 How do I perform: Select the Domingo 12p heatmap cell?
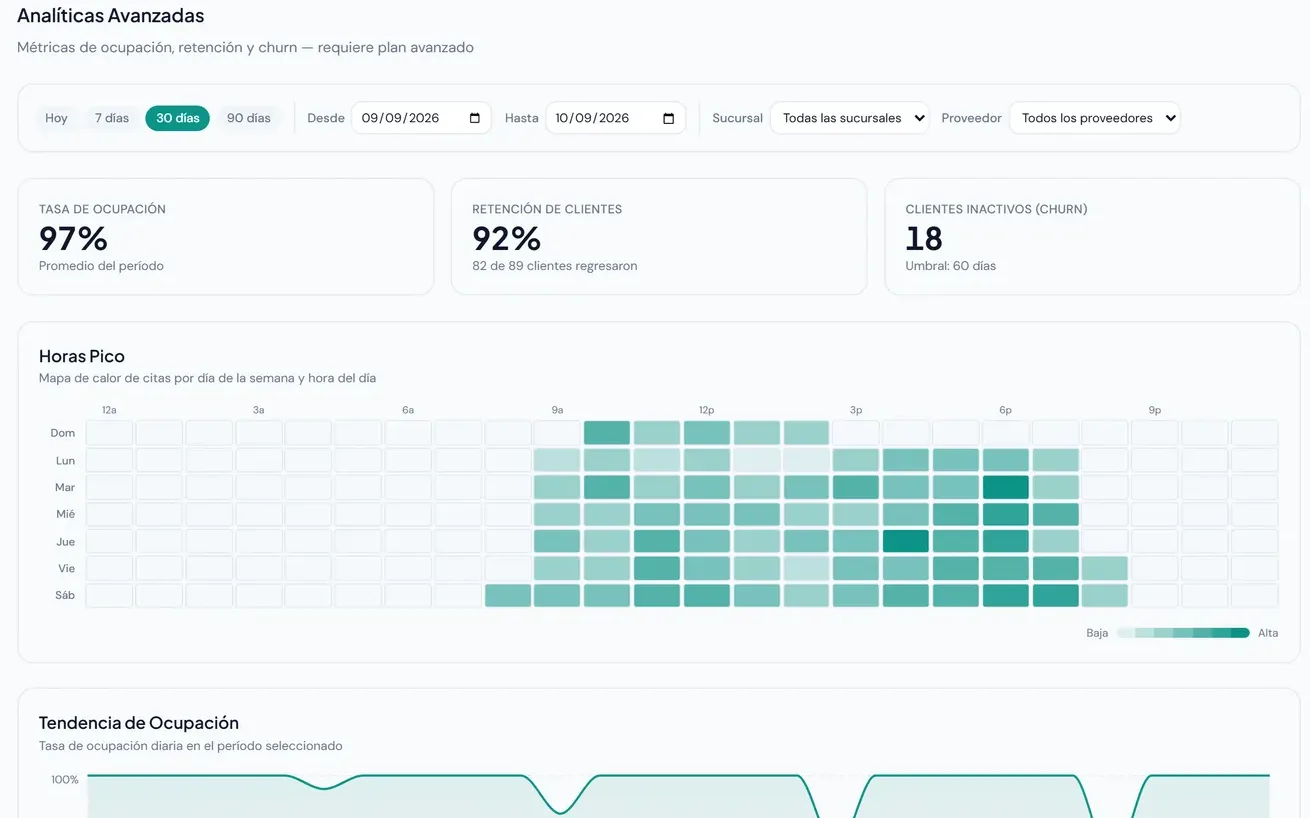coord(707,433)
